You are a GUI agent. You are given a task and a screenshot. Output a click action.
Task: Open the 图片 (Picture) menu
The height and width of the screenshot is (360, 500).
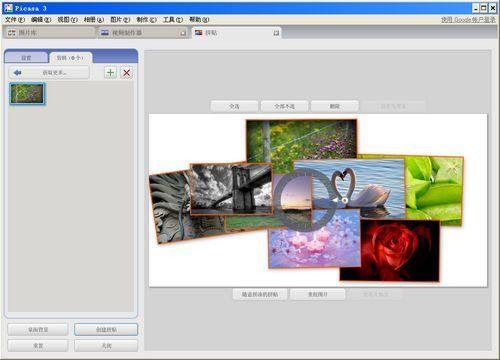[120, 20]
